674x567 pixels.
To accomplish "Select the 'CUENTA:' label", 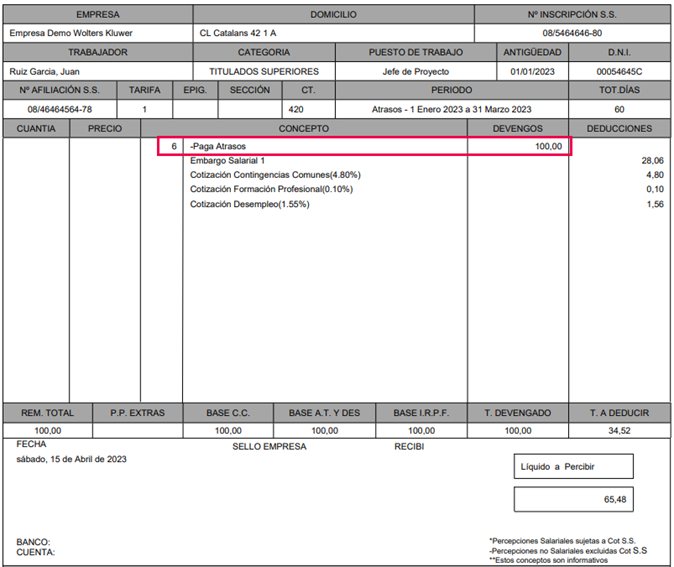I will pyautogui.click(x=36, y=552).
